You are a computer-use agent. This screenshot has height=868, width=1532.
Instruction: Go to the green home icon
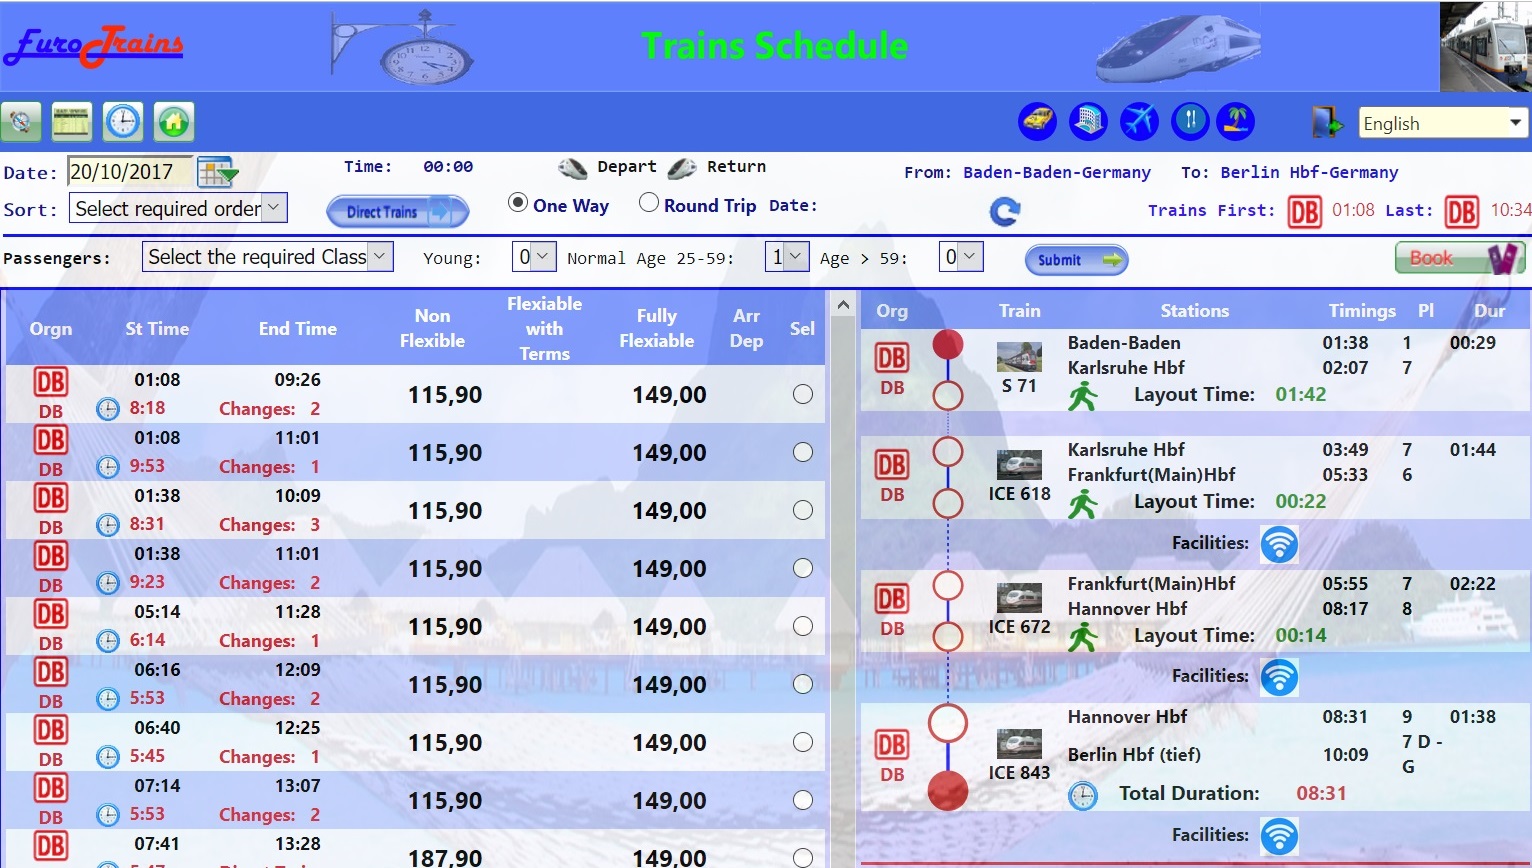[174, 123]
